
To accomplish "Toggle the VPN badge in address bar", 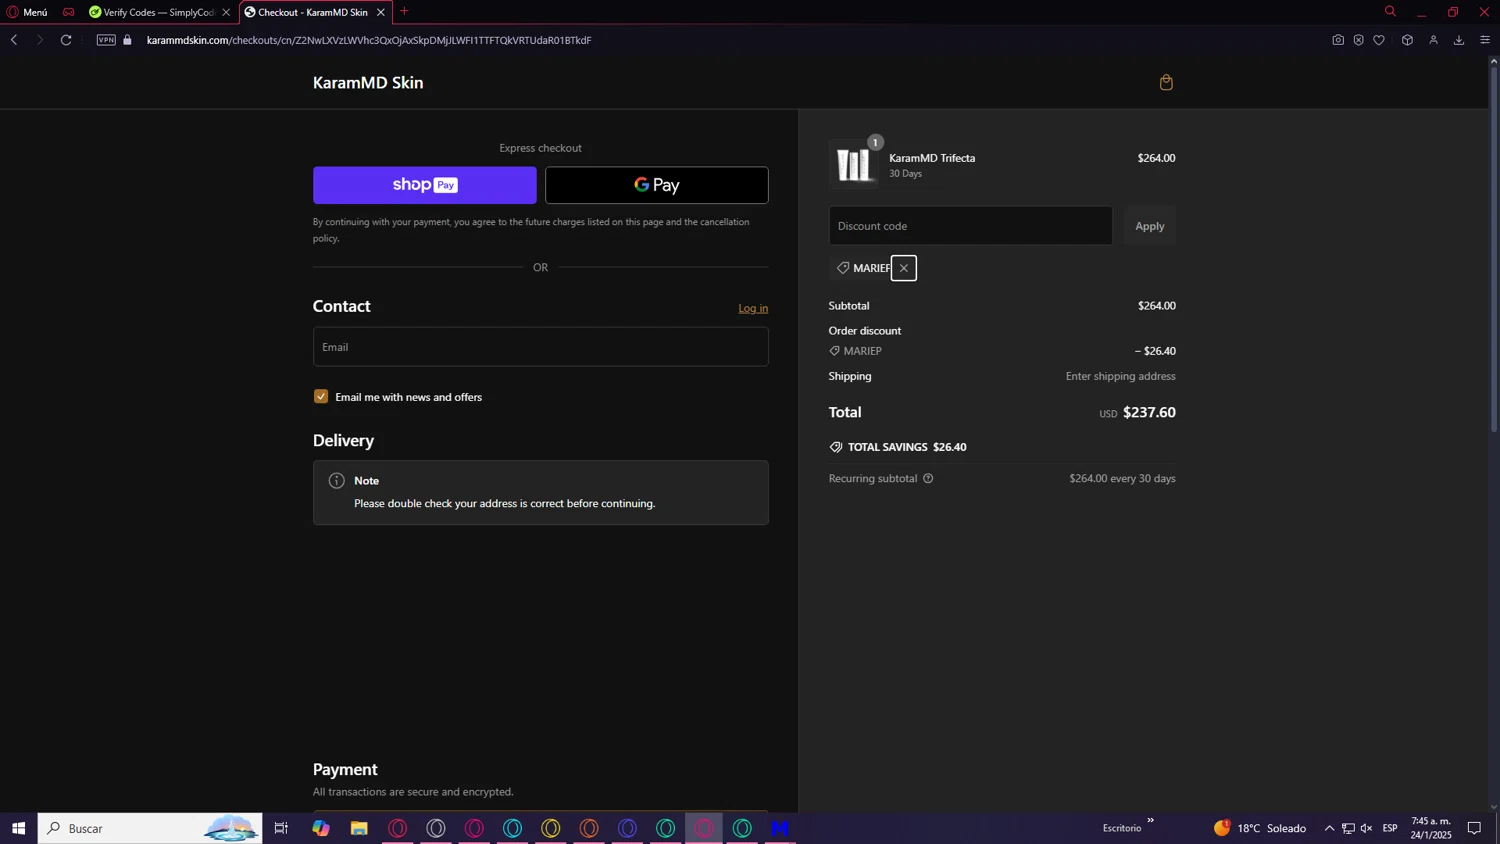I will point(106,40).
